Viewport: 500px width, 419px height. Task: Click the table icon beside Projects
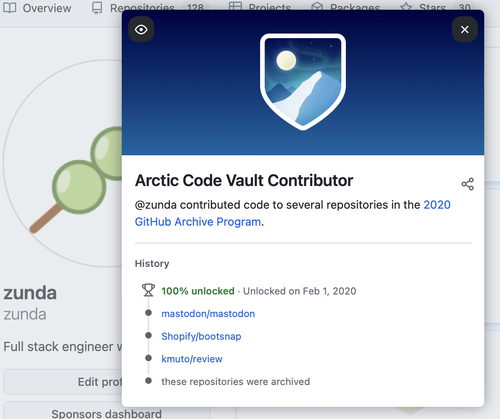pos(235,7)
